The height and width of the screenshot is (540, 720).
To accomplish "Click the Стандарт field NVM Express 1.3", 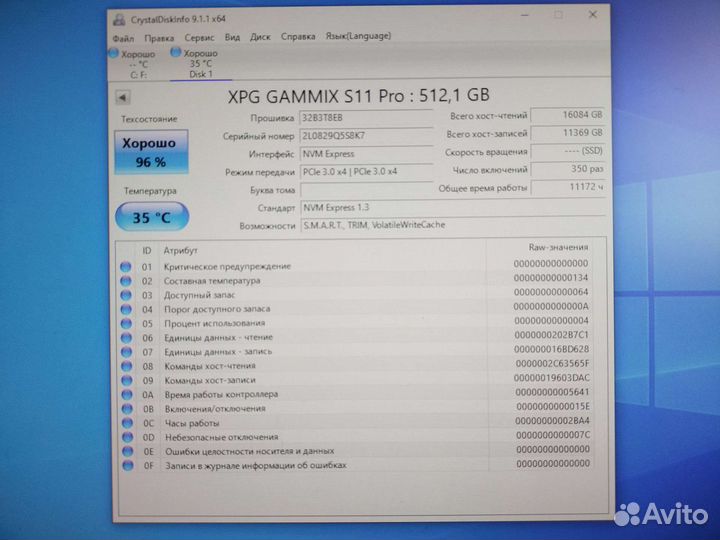I will pyautogui.click(x=453, y=208).
